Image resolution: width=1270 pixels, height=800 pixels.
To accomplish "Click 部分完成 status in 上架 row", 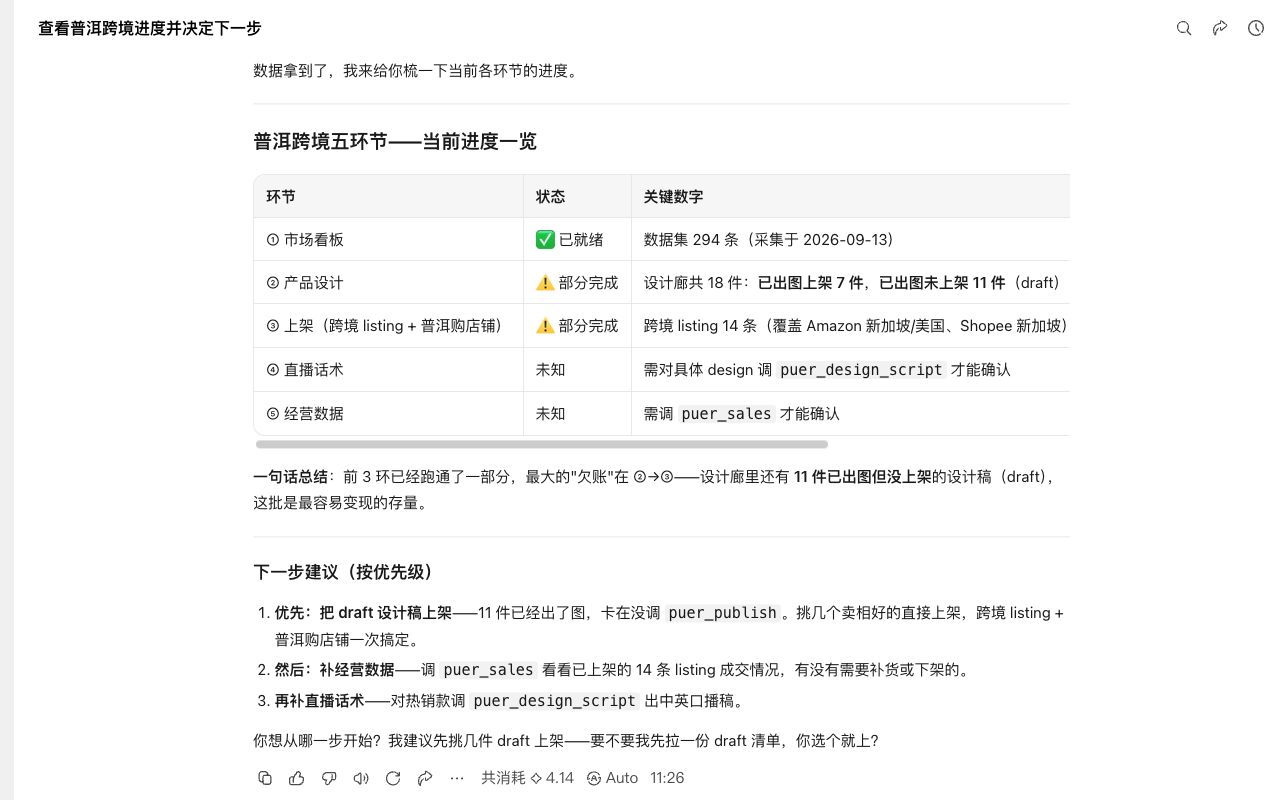I will pyautogui.click(x=577, y=326).
